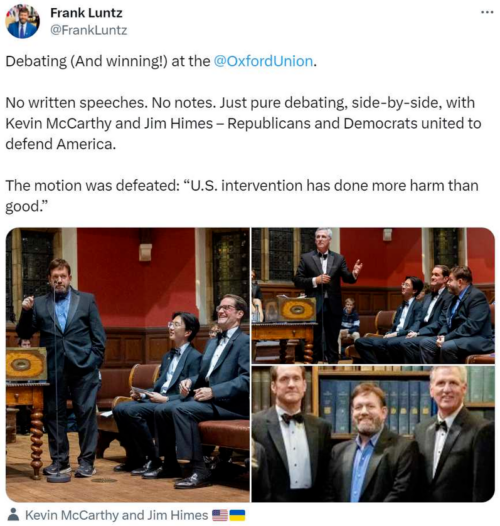The width and height of the screenshot is (500, 526).
Task: View the top-right photo of standing speaker
Action: (373, 296)
